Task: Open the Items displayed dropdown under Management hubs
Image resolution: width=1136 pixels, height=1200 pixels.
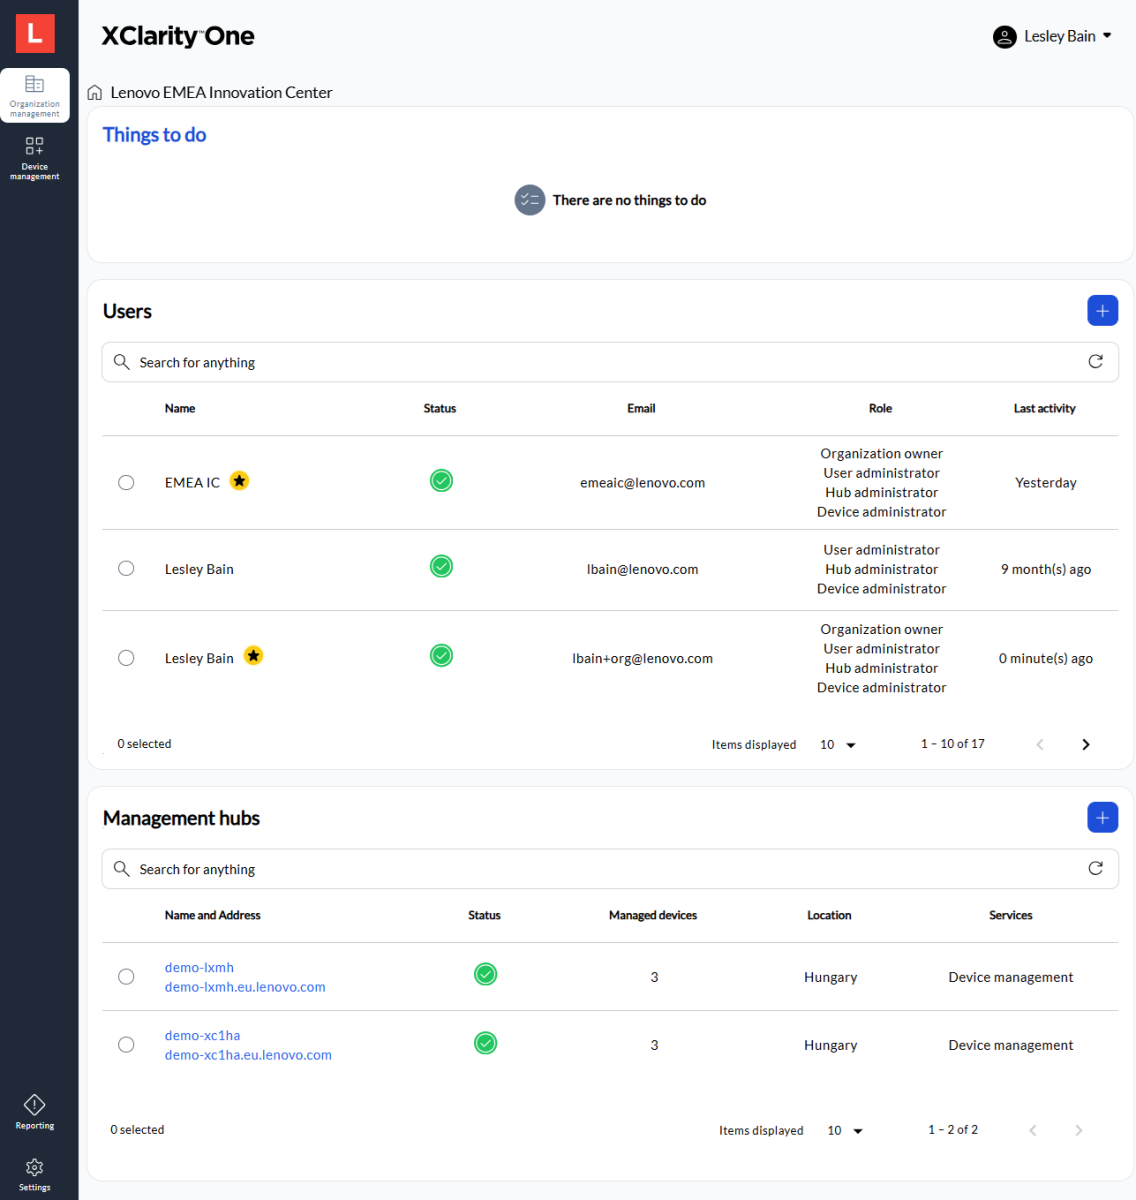Action: 844,1130
